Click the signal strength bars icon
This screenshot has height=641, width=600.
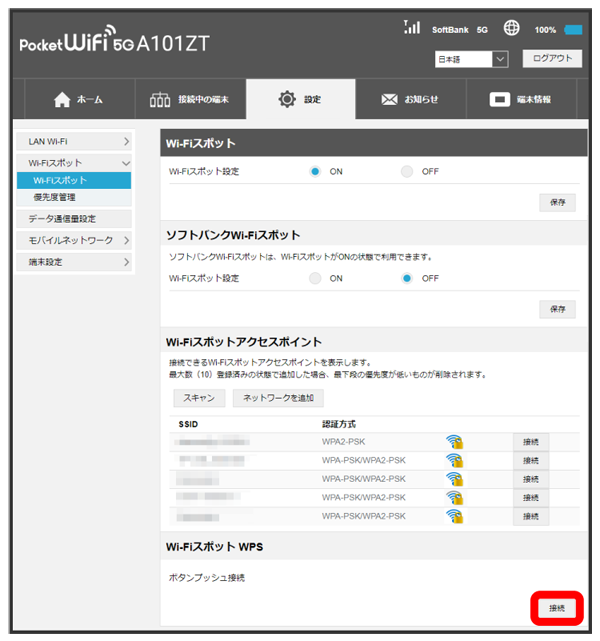coord(410,29)
